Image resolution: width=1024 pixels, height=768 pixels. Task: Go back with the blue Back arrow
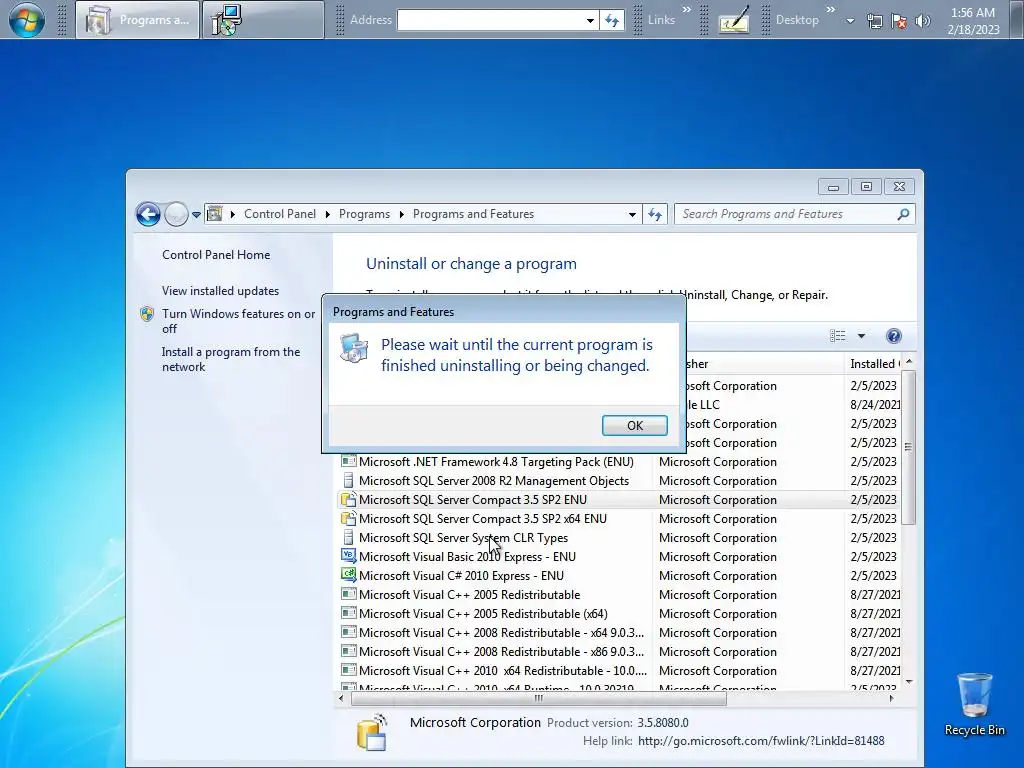click(148, 214)
